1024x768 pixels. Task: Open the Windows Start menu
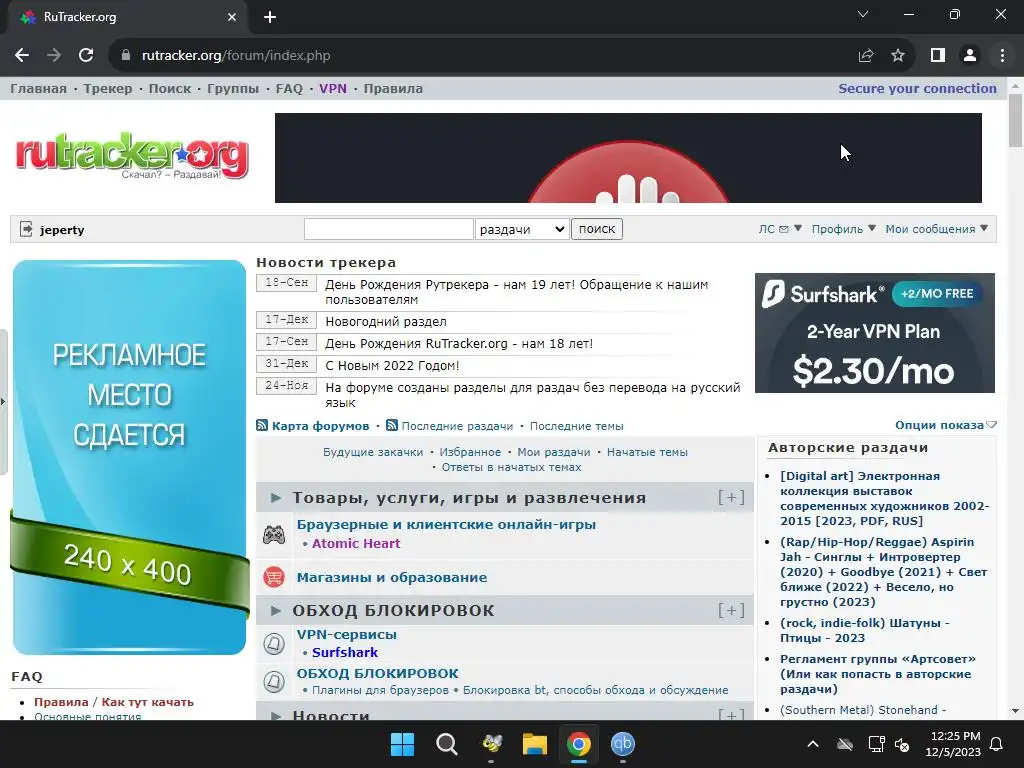[x=402, y=744]
